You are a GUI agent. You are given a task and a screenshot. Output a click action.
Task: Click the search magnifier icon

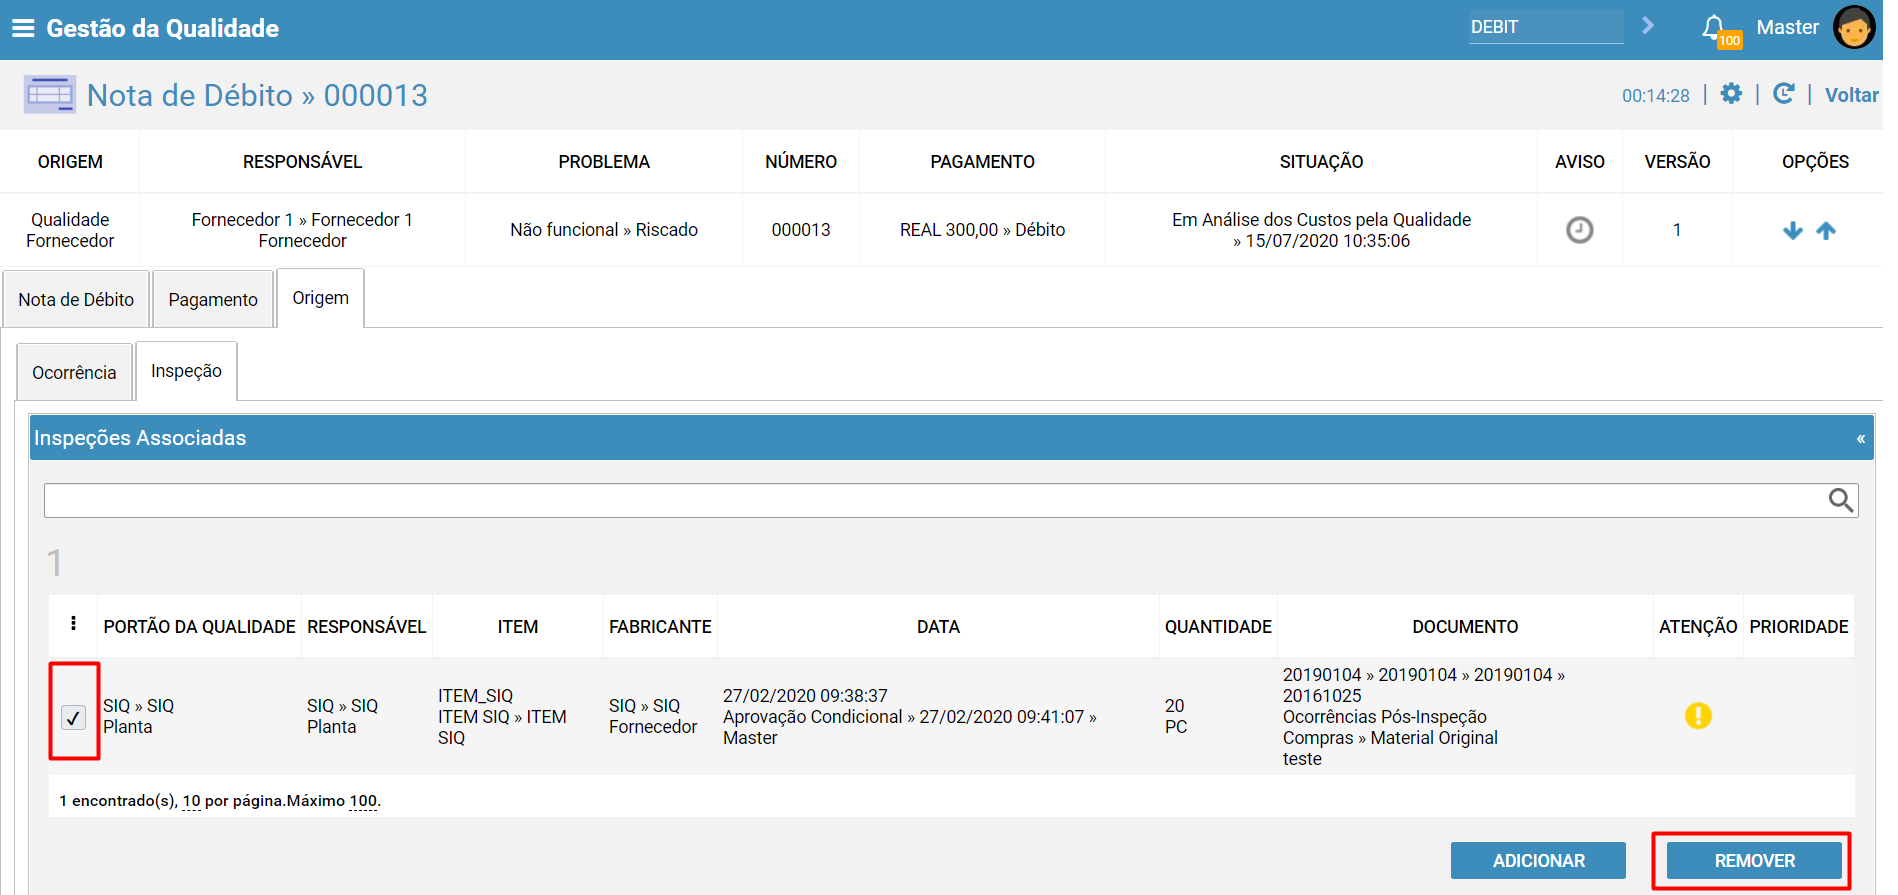pyautogui.click(x=1840, y=500)
